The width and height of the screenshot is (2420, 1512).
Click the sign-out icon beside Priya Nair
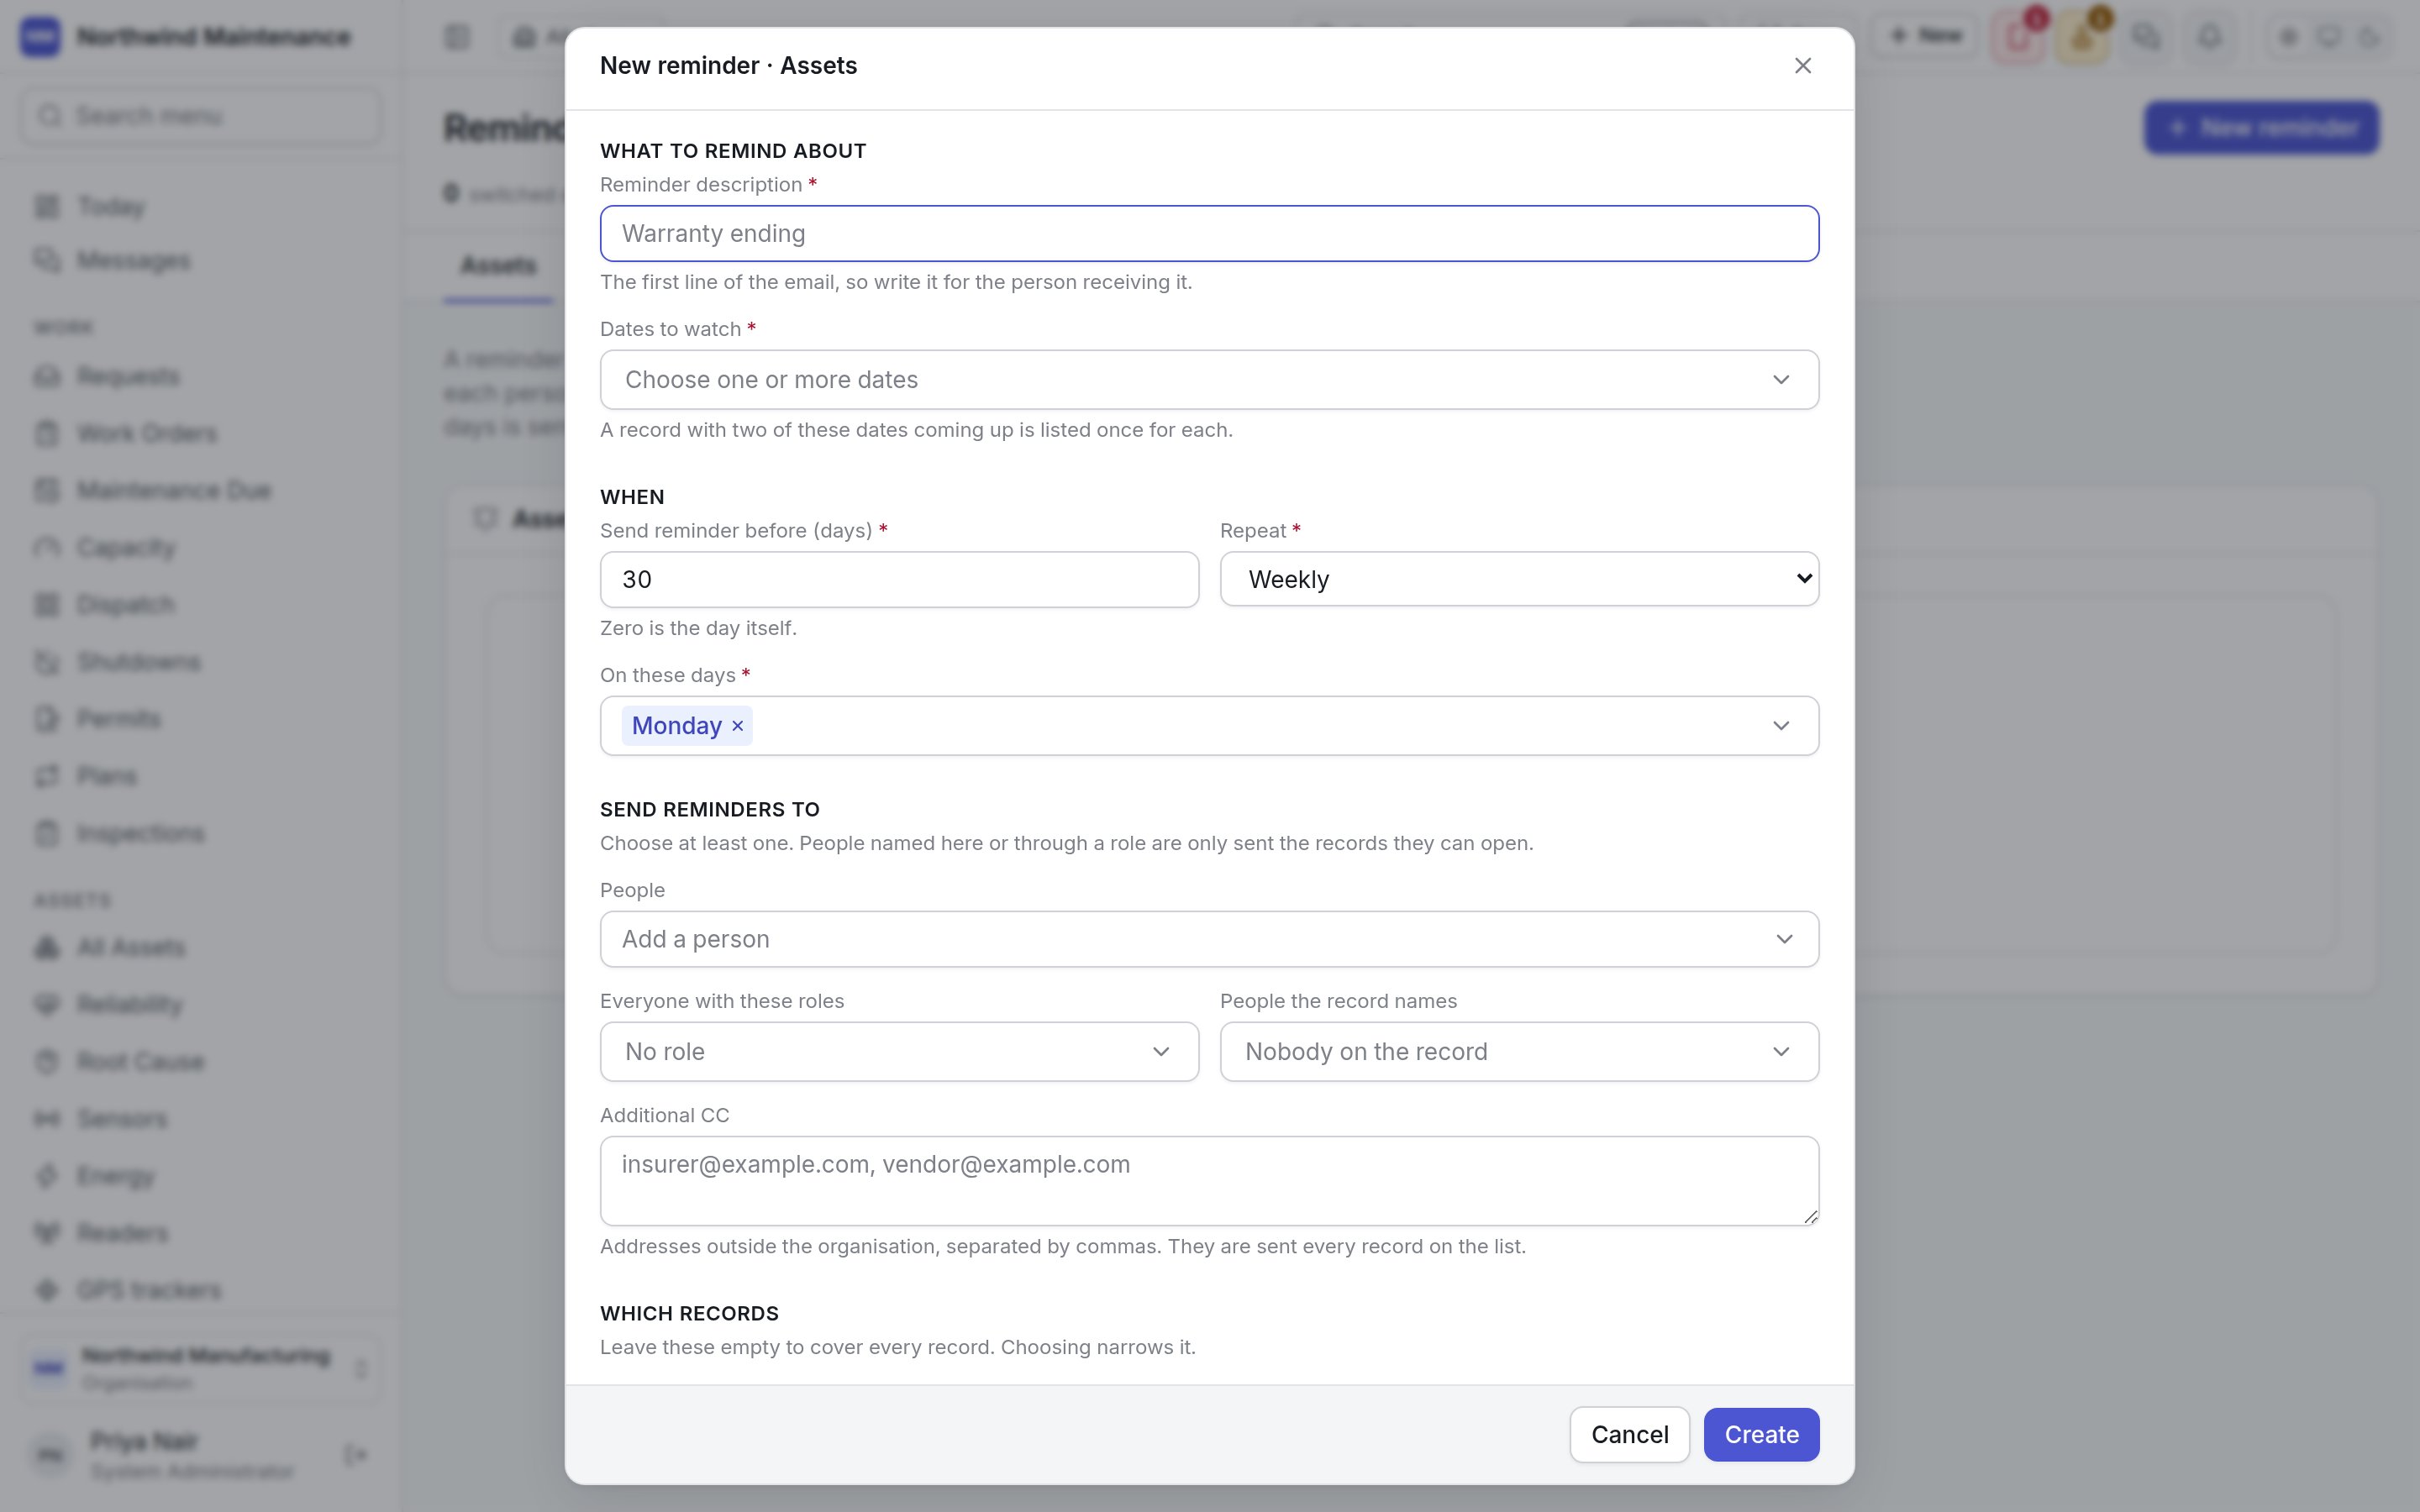coord(356,1455)
